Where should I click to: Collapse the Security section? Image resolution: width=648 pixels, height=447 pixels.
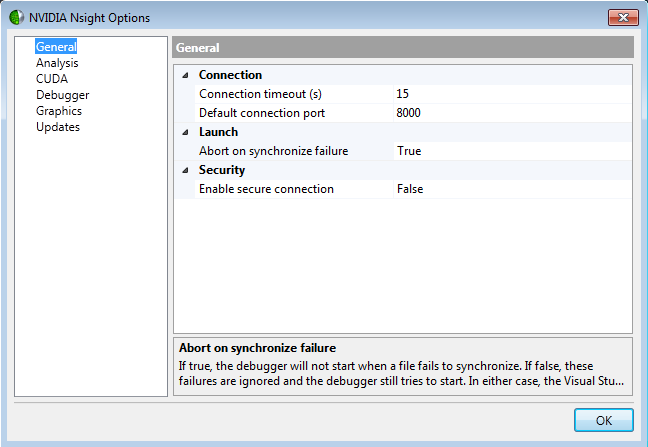(184, 170)
